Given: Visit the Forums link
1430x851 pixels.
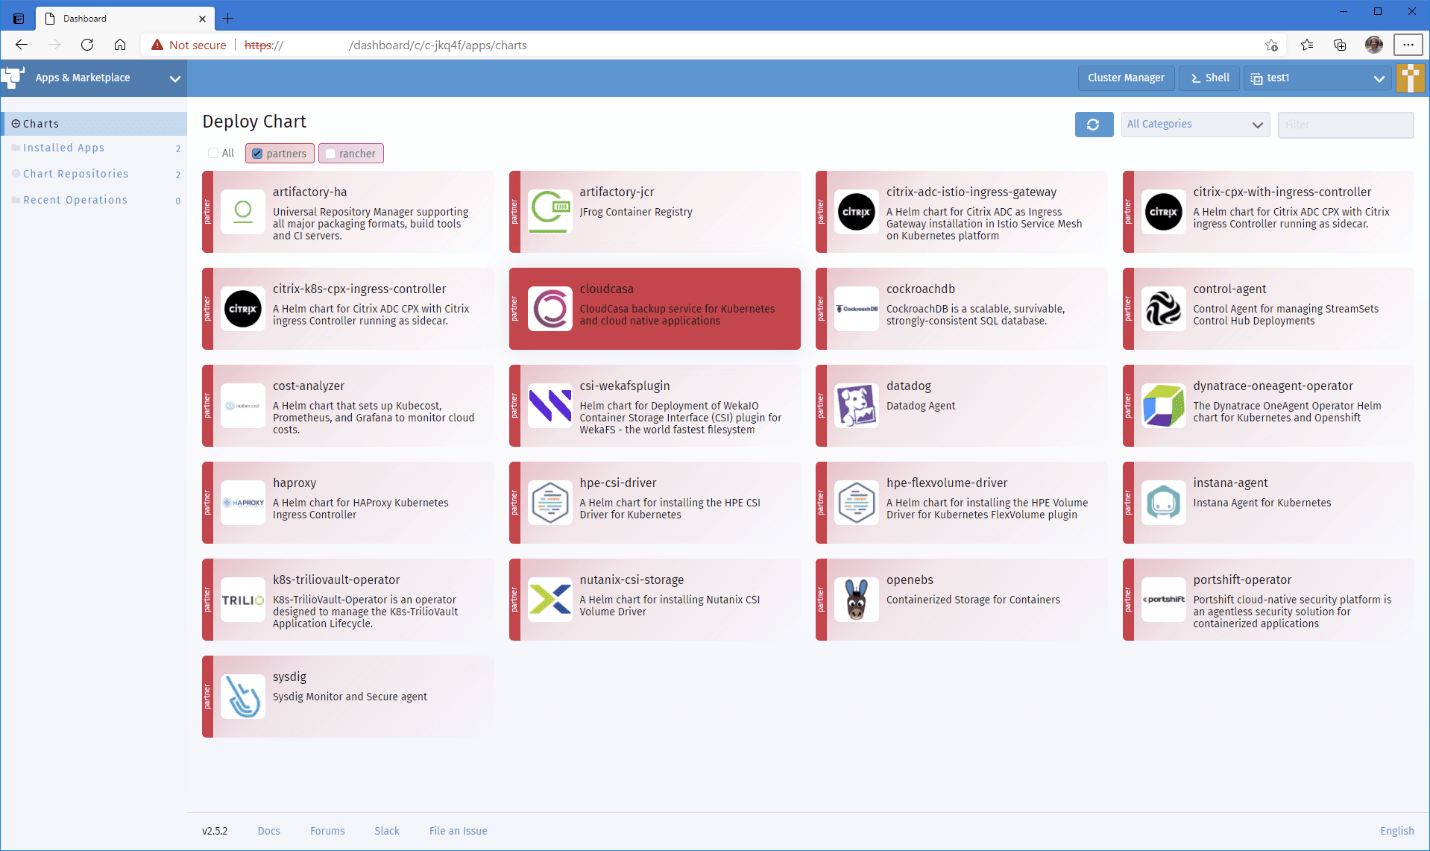Looking at the screenshot, I should 327,831.
